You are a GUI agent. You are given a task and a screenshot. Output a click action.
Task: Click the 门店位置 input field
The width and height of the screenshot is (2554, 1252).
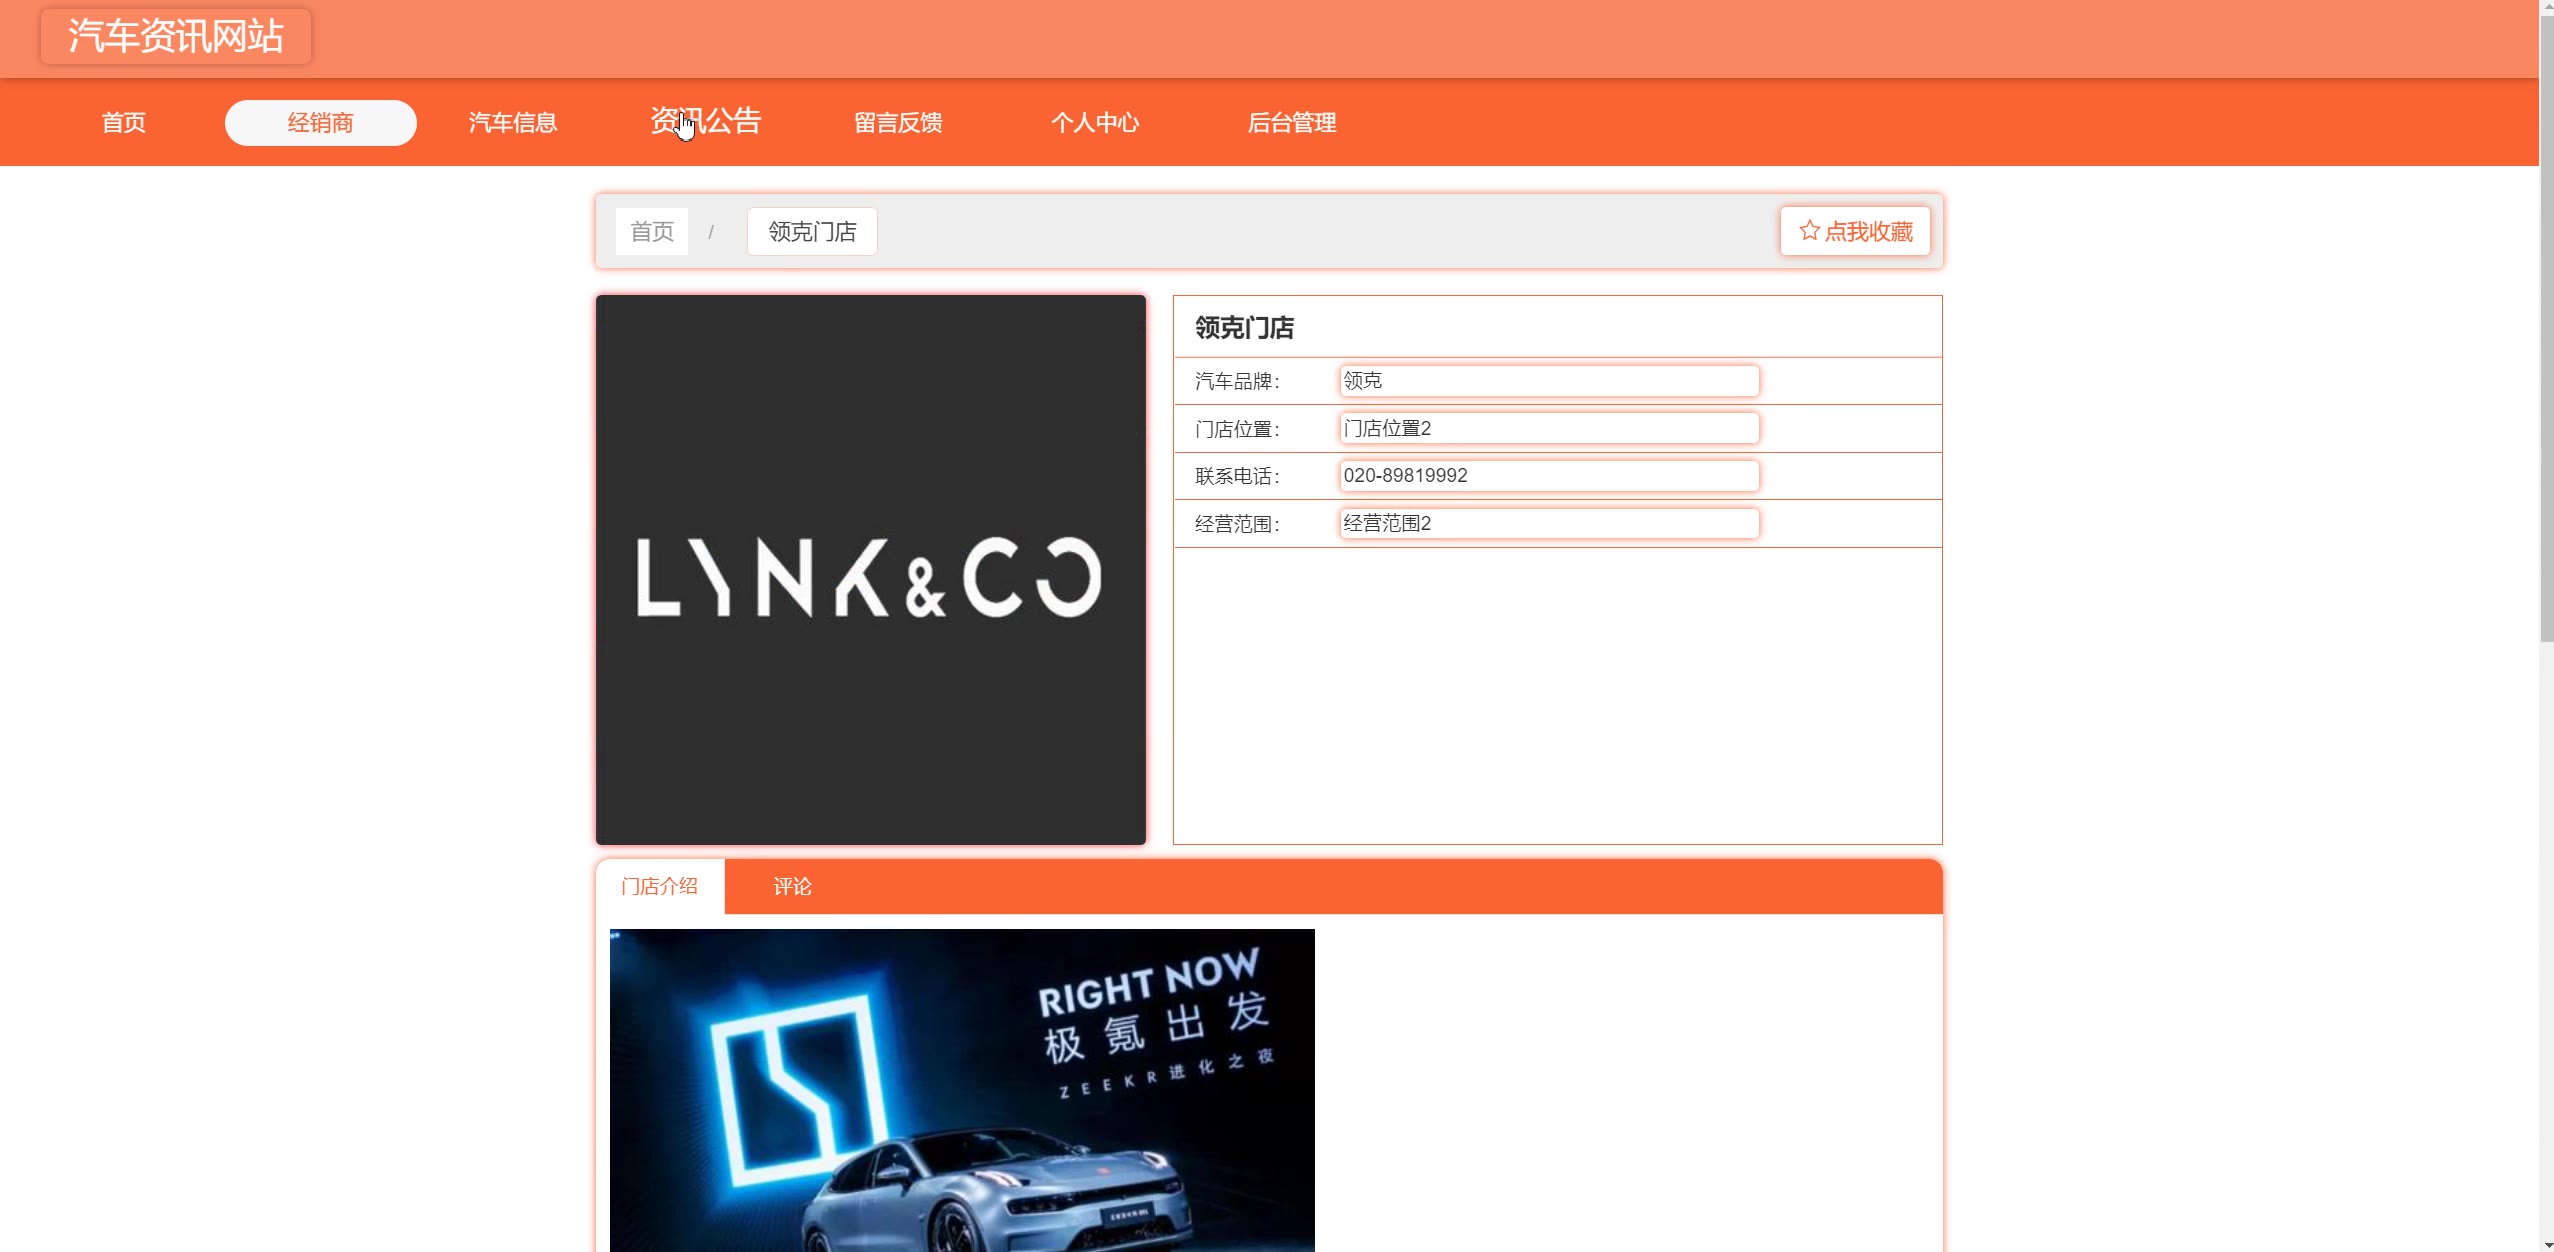tap(1548, 429)
